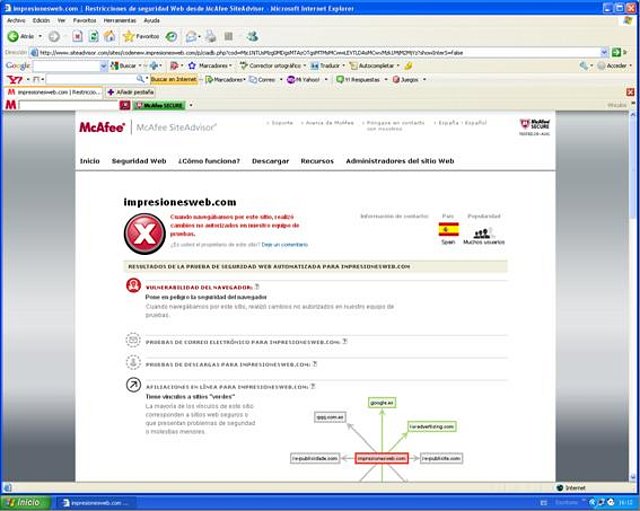The image size is (640, 511).
Task: Click Autocompletar form fill button
Action: tap(372, 66)
